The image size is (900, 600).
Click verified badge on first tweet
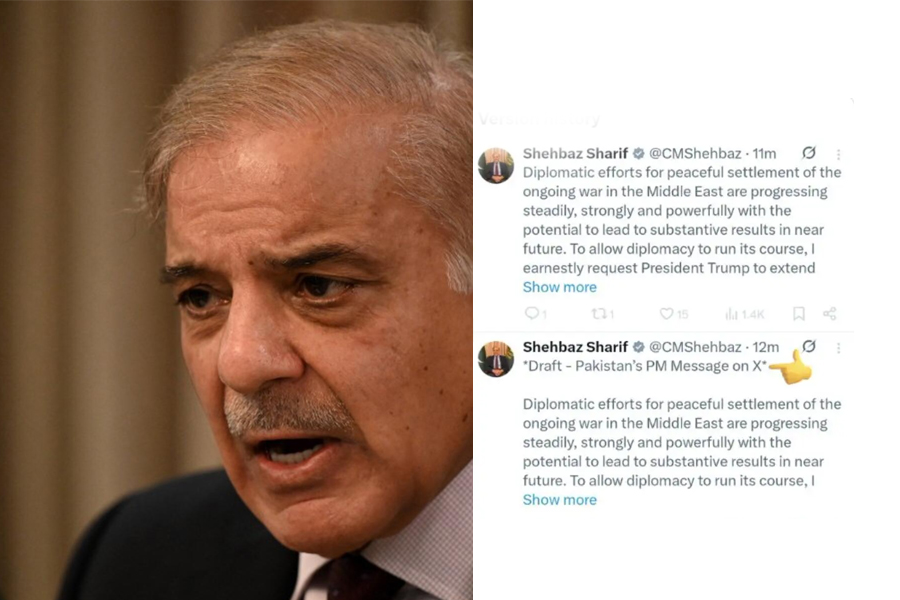(638, 153)
